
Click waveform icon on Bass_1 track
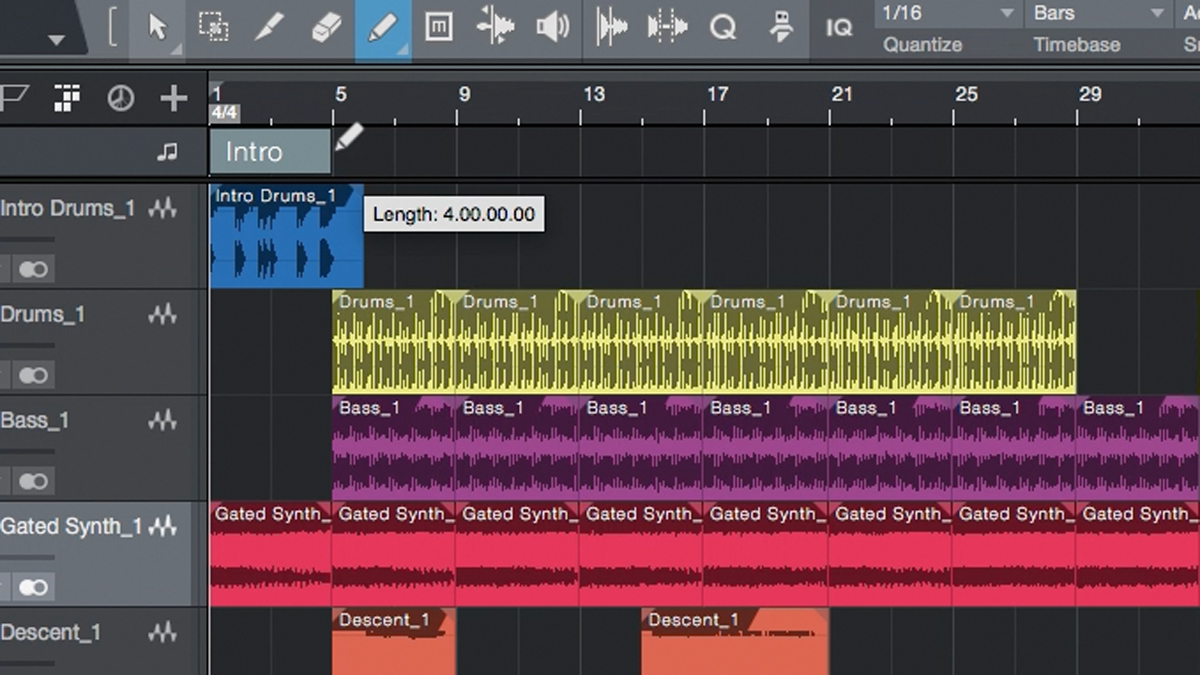pos(163,421)
